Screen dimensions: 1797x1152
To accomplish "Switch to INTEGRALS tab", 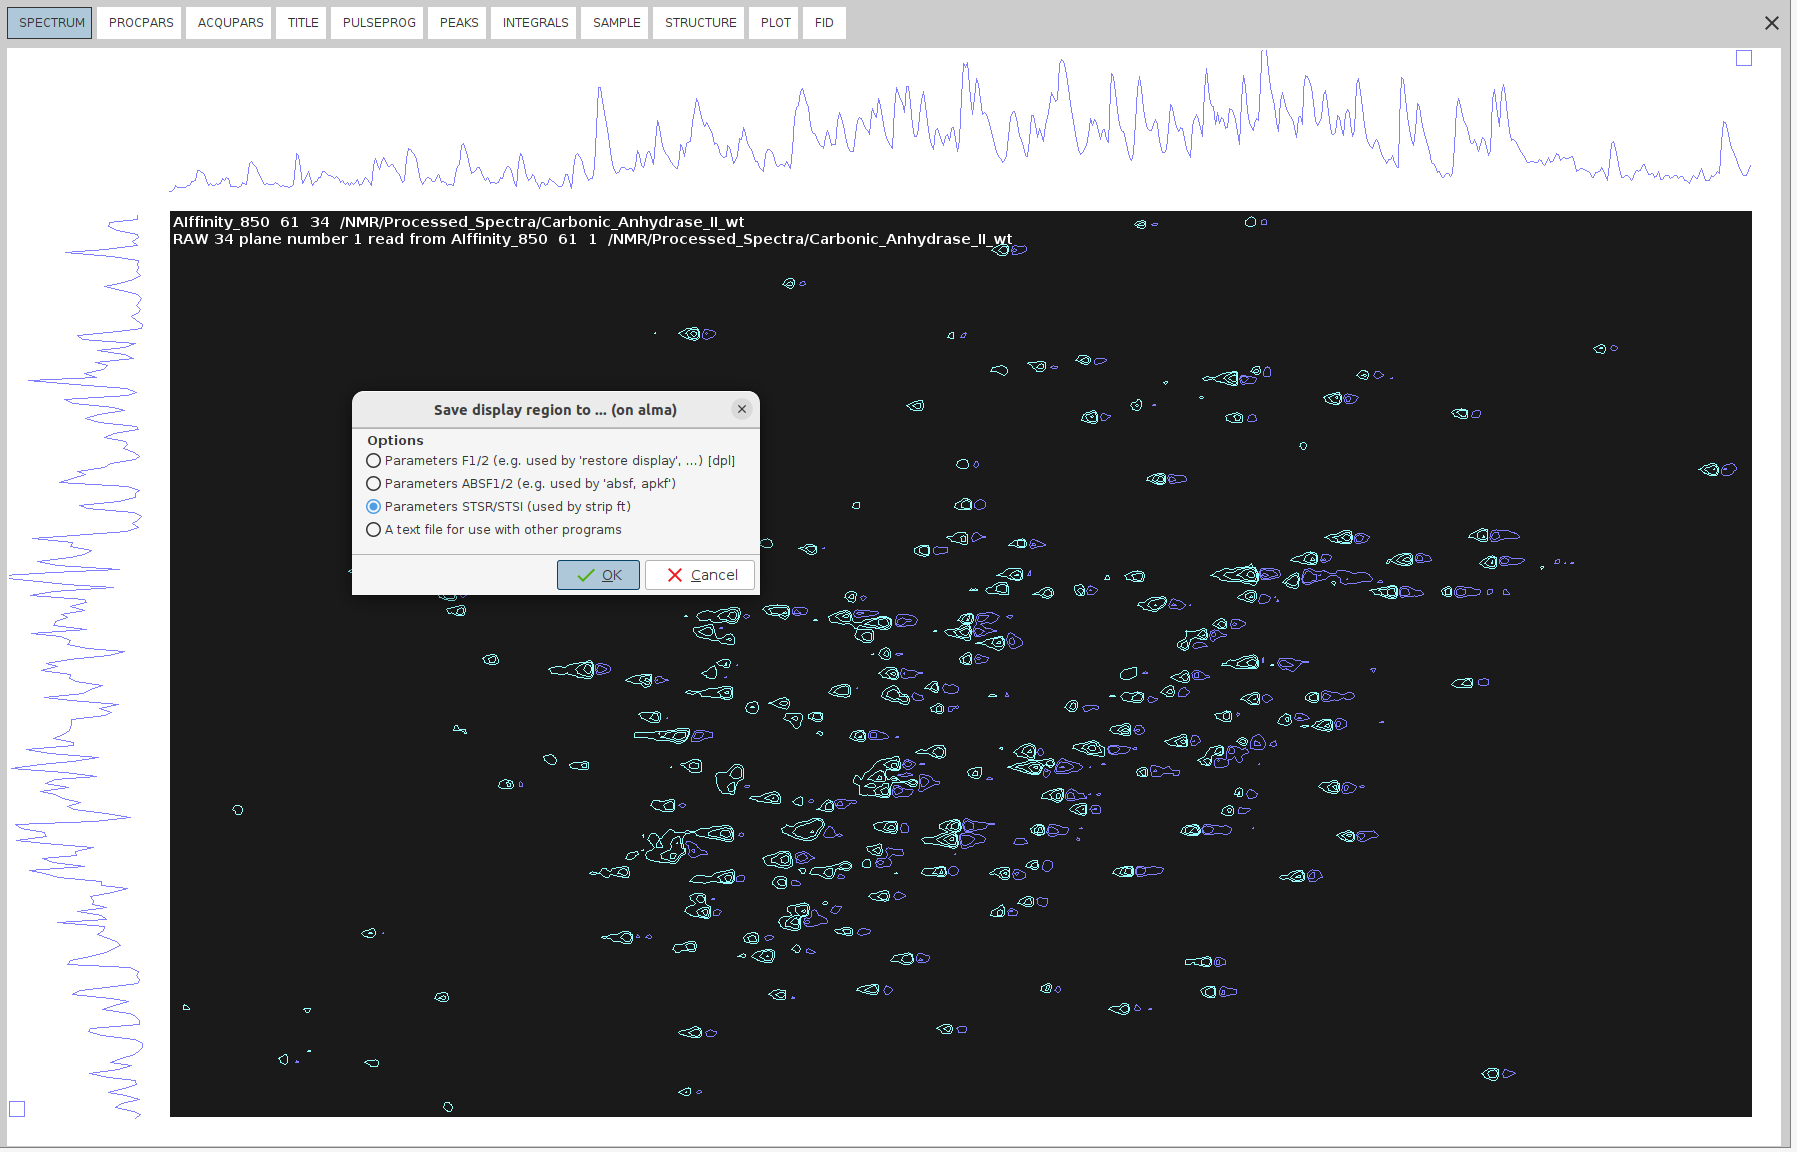I will [x=535, y=23].
